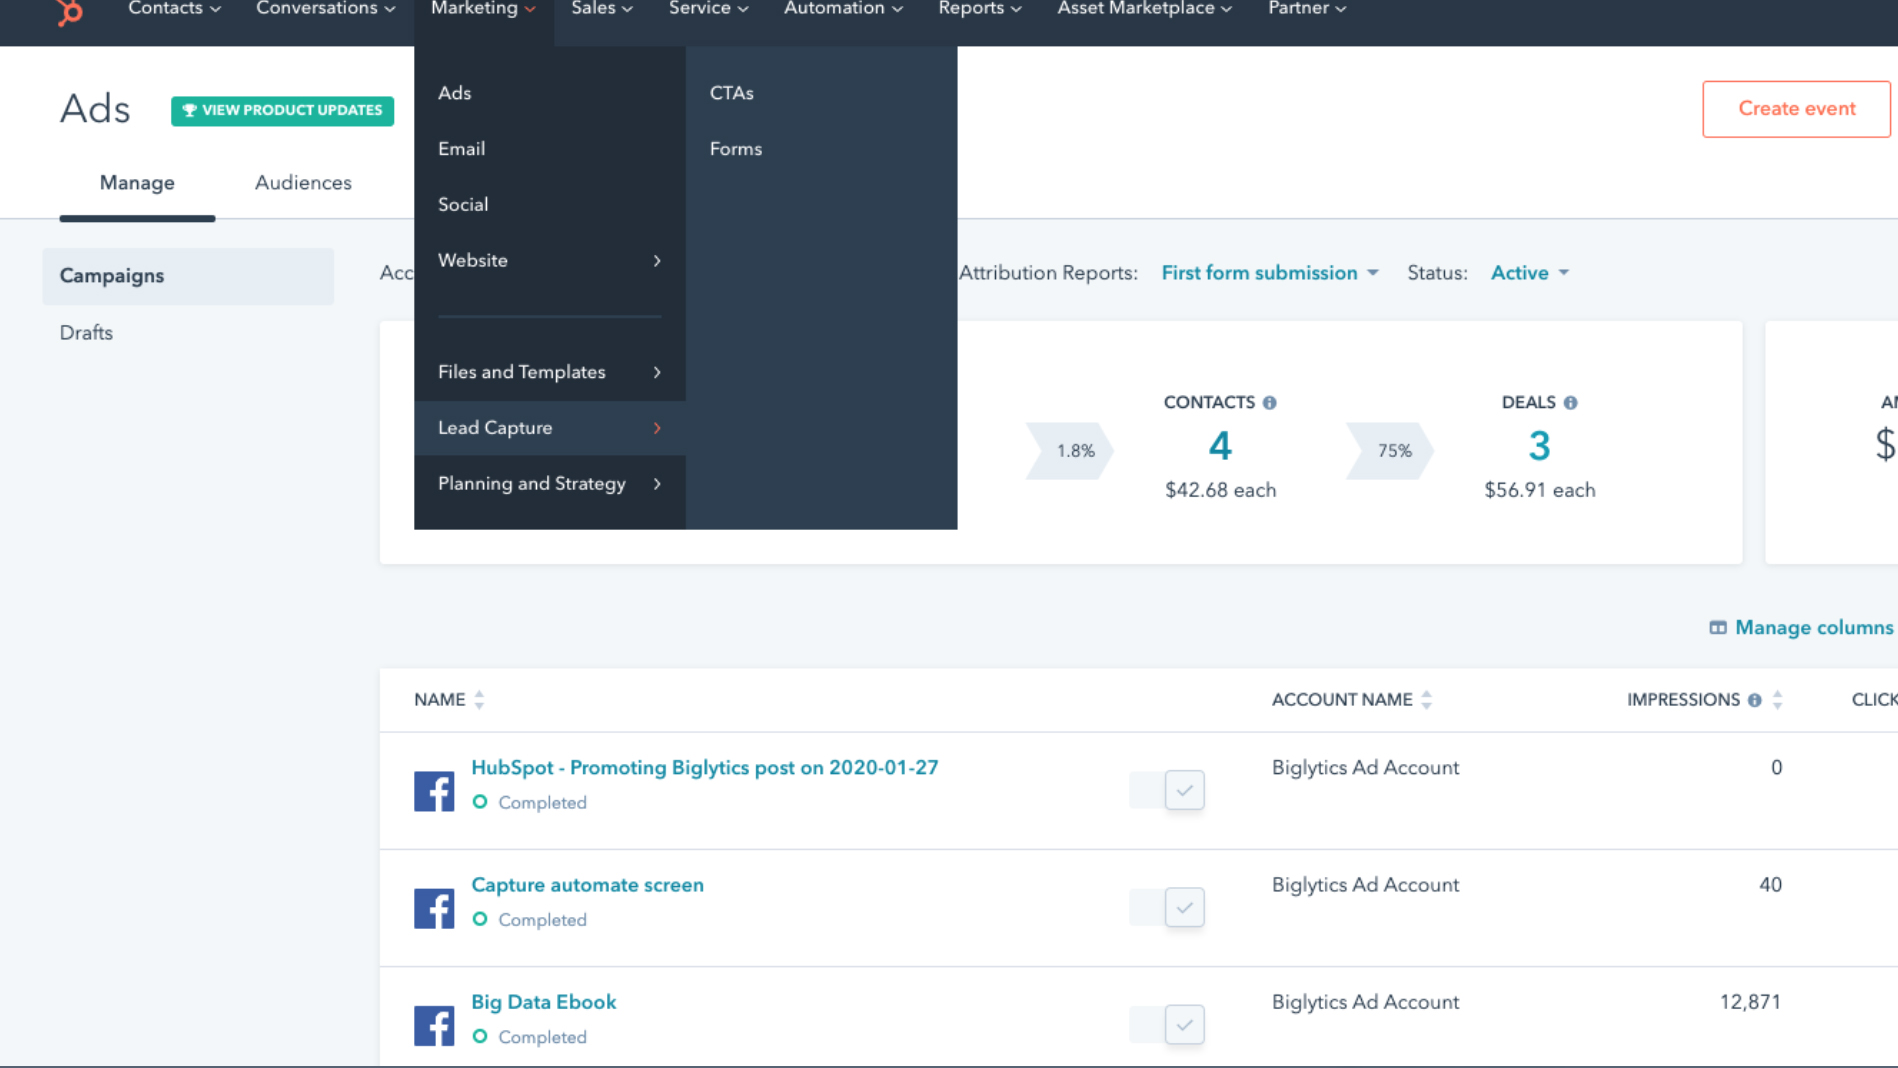Screen dimensions: 1898x1068
Task: Click the Manage columns table icon
Action: [x=1718, y=628]
